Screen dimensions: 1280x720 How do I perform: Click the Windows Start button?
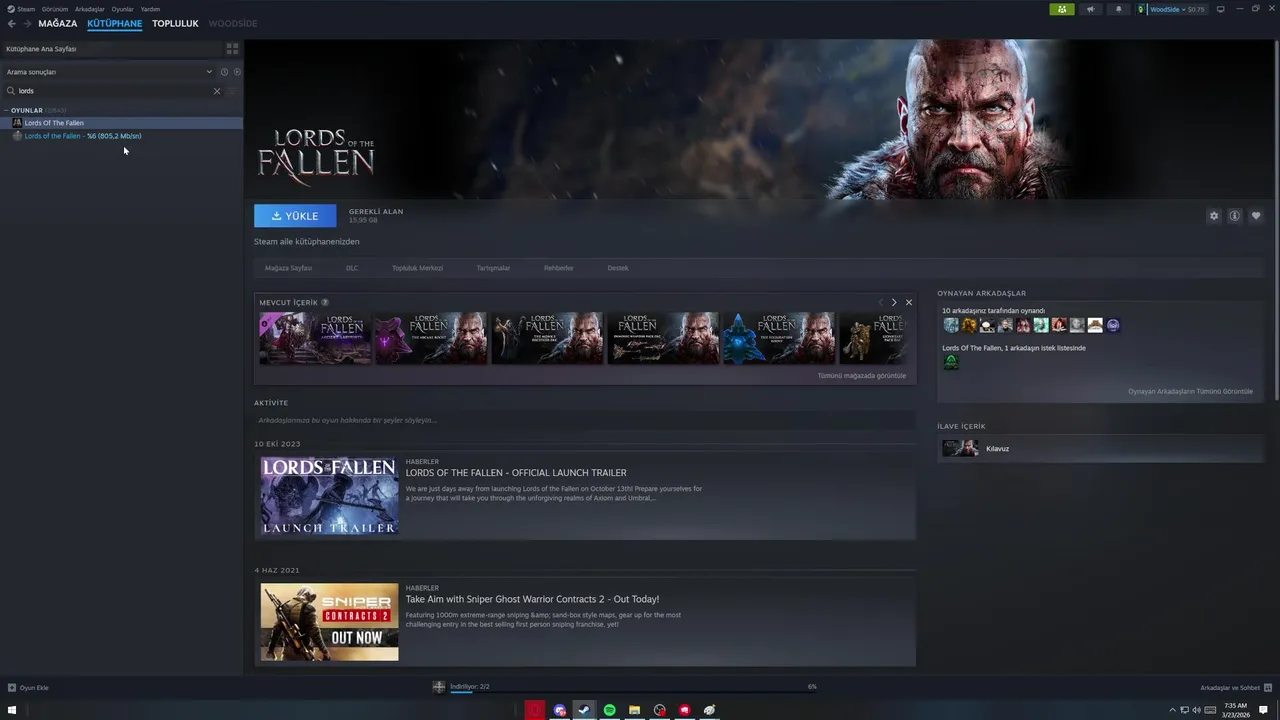click(x=12, y=710)
